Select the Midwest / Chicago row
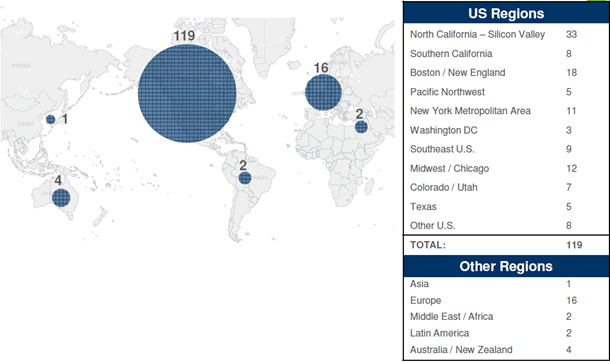Screen dimensions: 610x362 [506, 168]
